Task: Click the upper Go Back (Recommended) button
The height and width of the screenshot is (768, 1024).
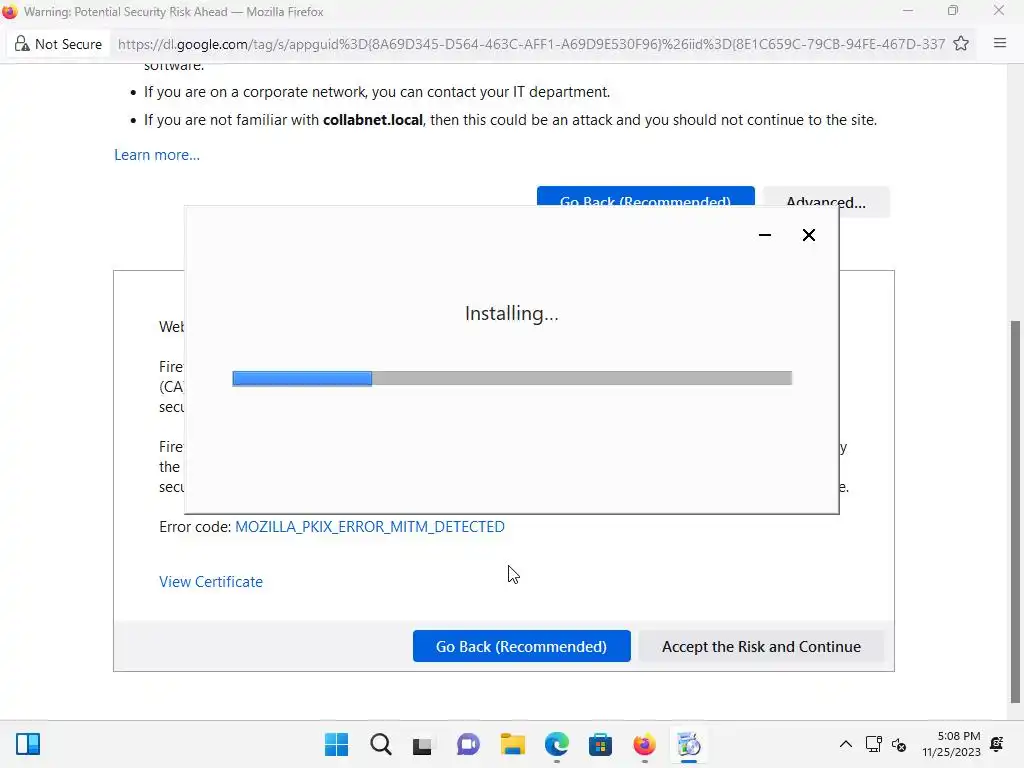Action: click(x=645, y=197)
